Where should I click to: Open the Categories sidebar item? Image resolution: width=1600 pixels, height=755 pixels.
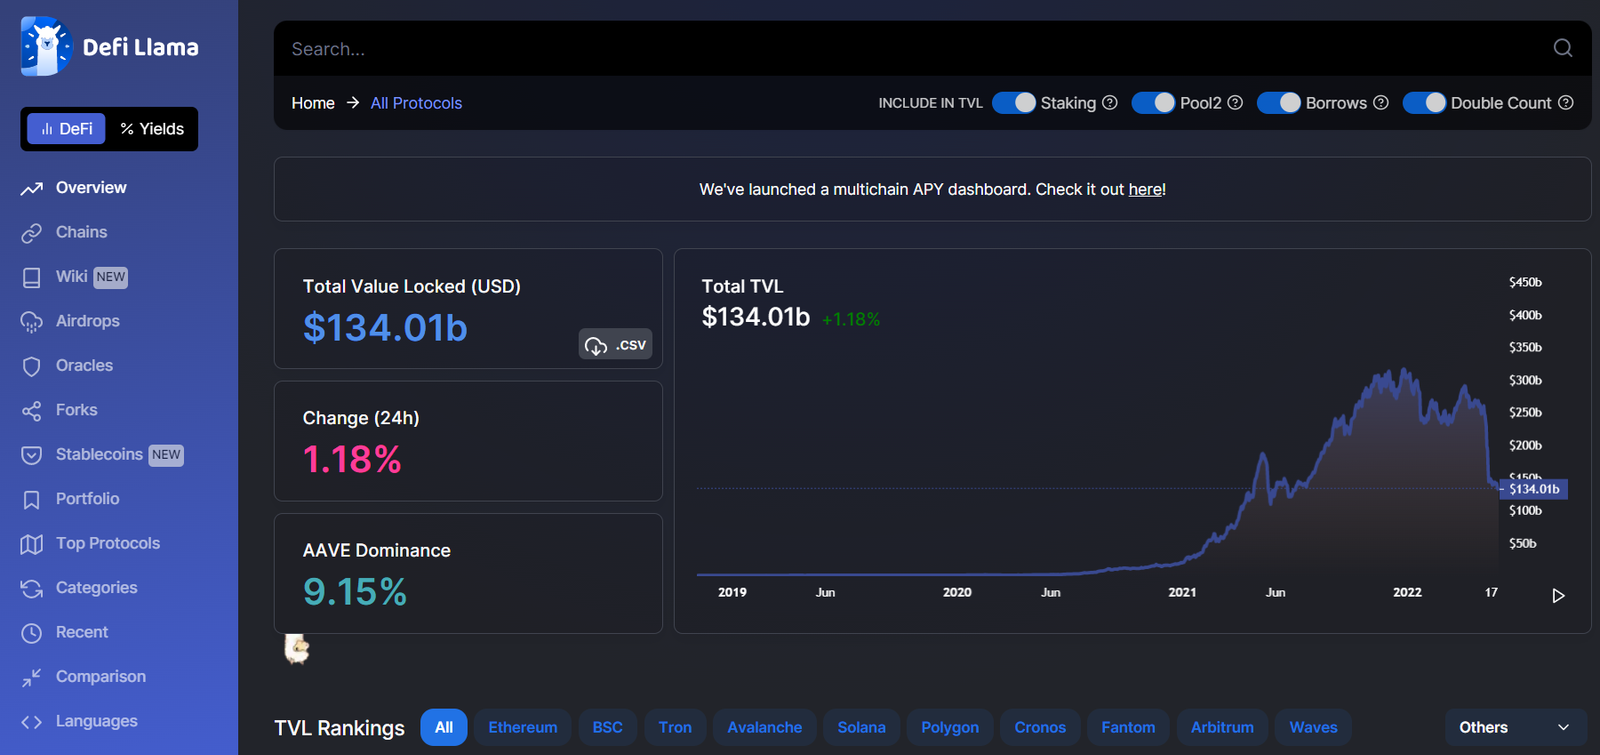[79, 588]
